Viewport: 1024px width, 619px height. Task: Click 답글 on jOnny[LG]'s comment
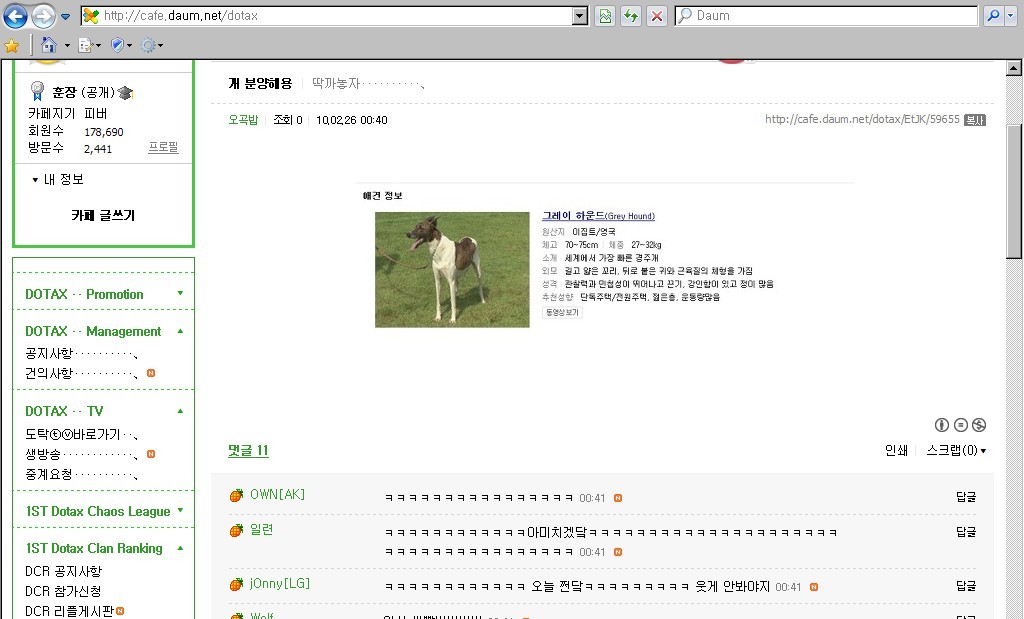pos(966,586)
